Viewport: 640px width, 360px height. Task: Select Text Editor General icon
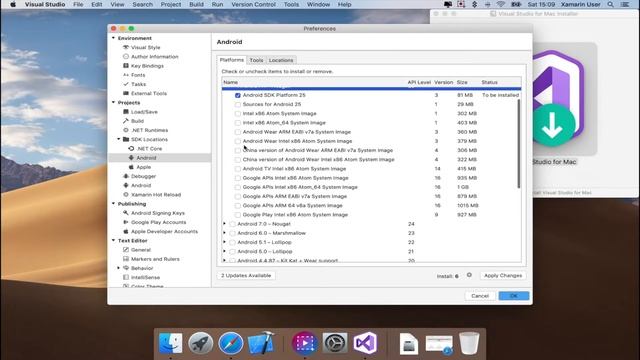126,250
